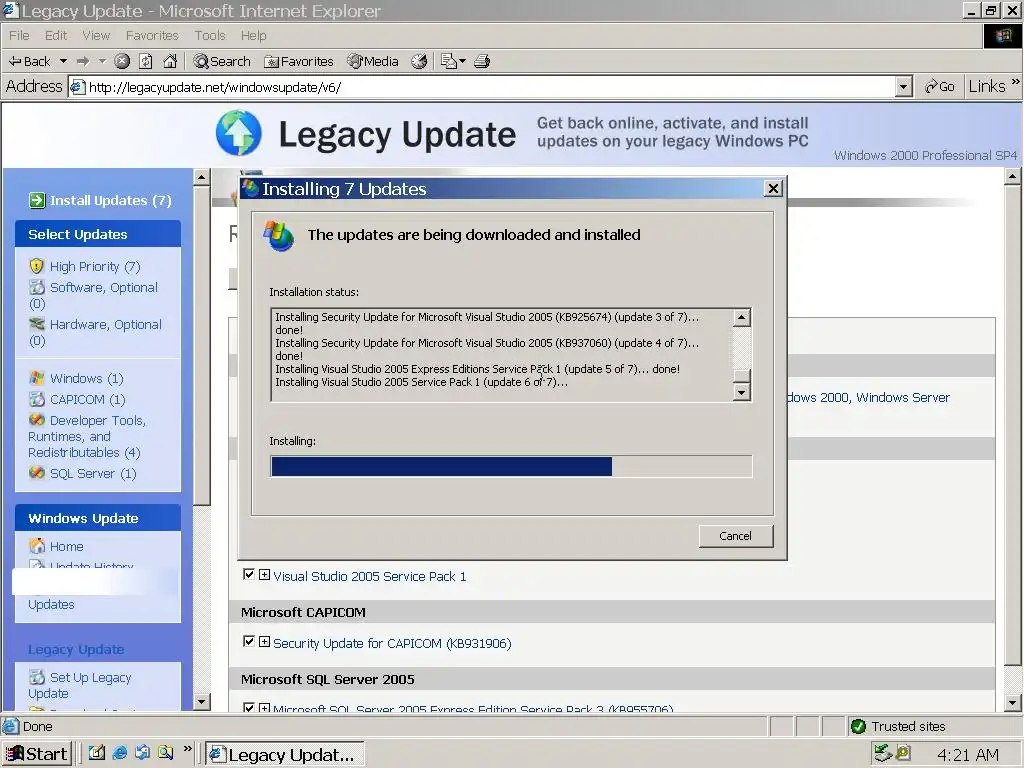This screenshot has height=768, width=1024.
Task: Open the Forward button history dropdown
Action: click(102, 61)
